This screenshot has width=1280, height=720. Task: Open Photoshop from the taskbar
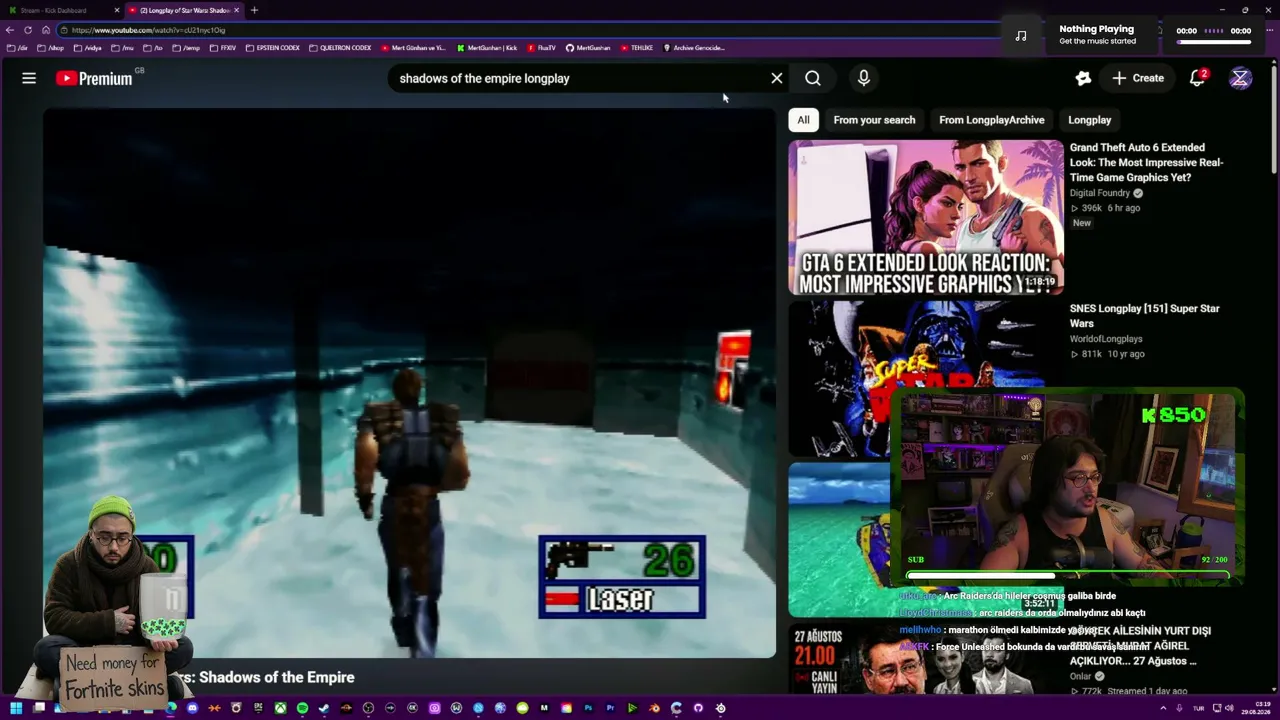588,708
